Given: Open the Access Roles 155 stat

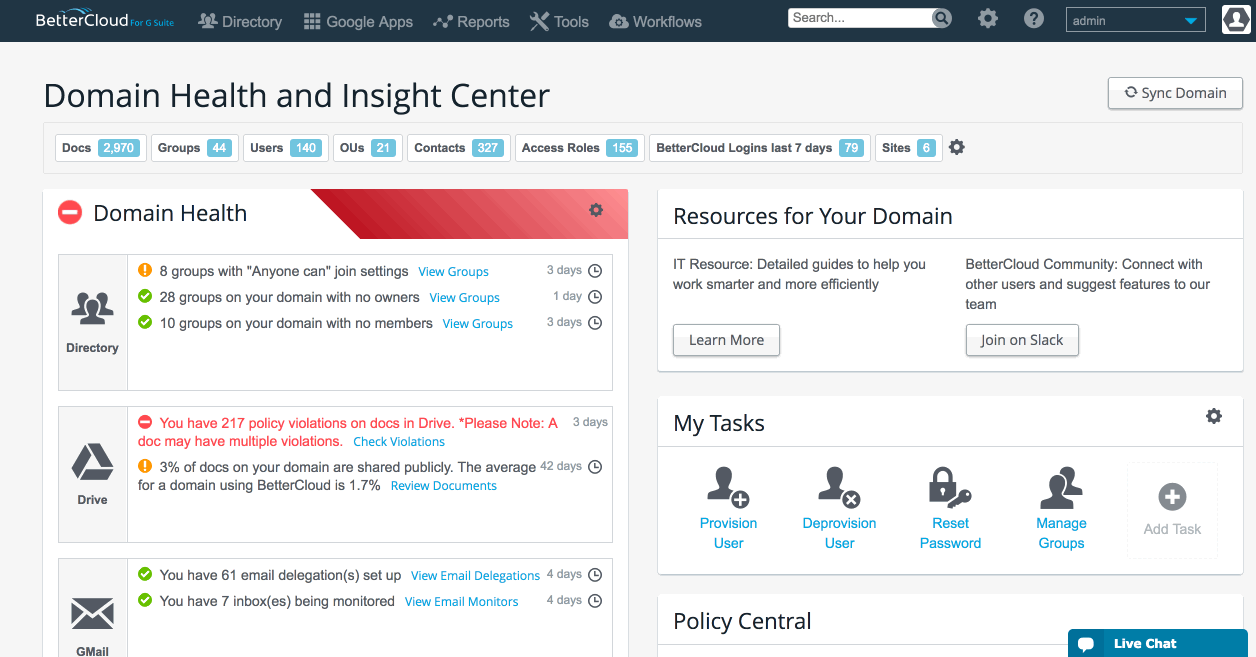Looking at the screenshot, I should point(580,148).
